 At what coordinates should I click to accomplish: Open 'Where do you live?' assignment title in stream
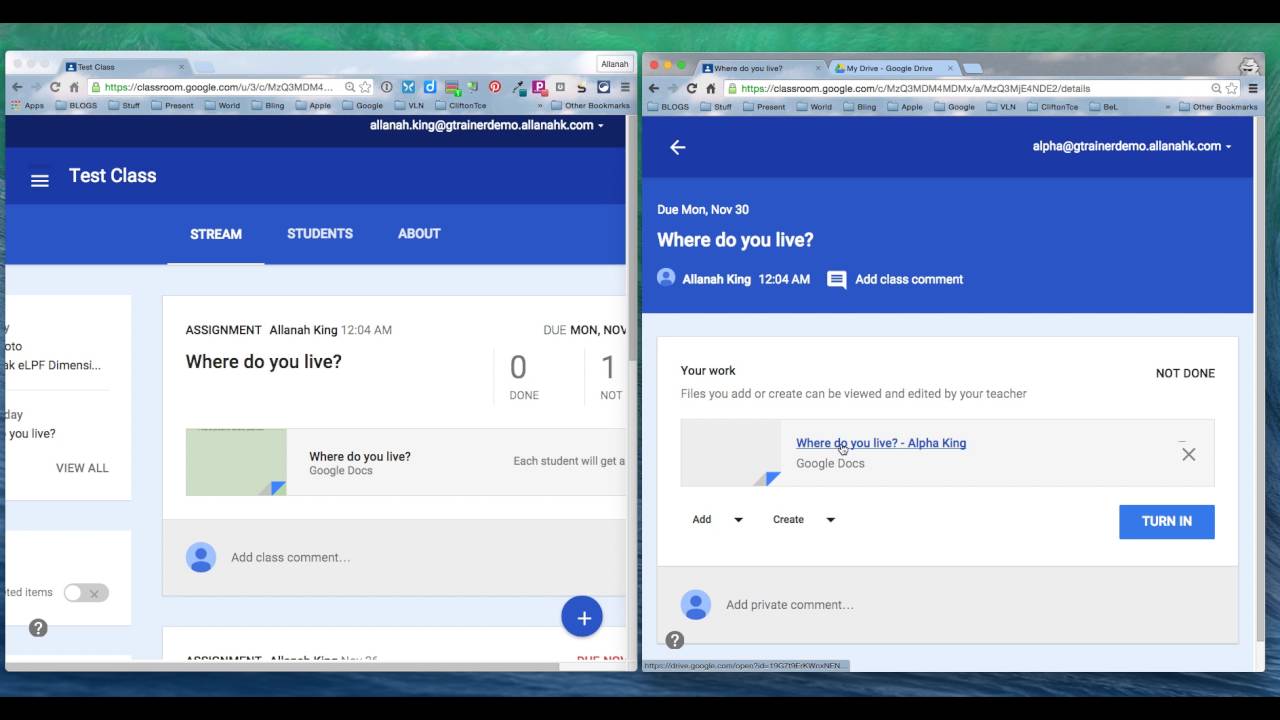263,362
